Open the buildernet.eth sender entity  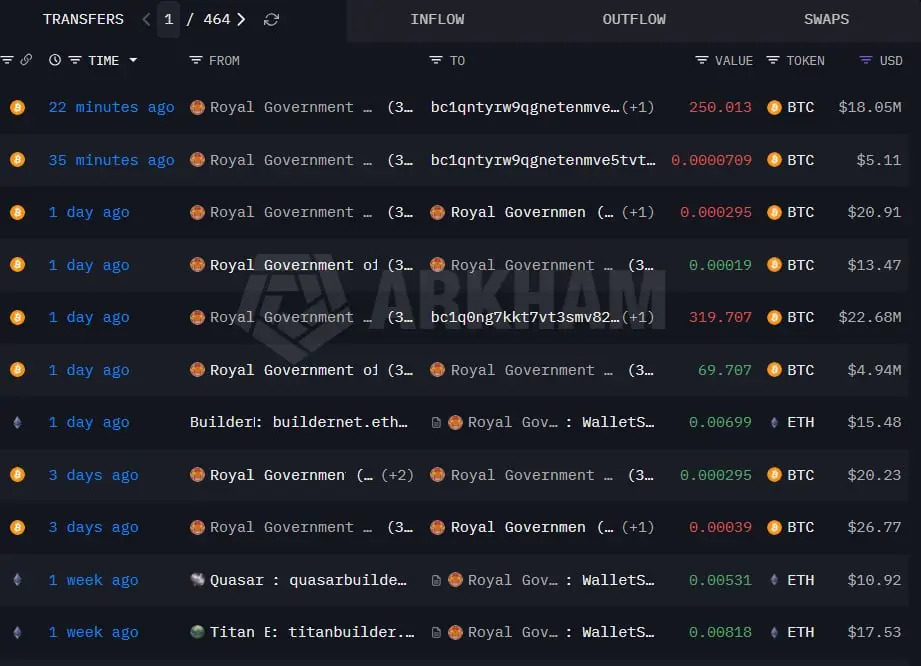tap(298, 422)
